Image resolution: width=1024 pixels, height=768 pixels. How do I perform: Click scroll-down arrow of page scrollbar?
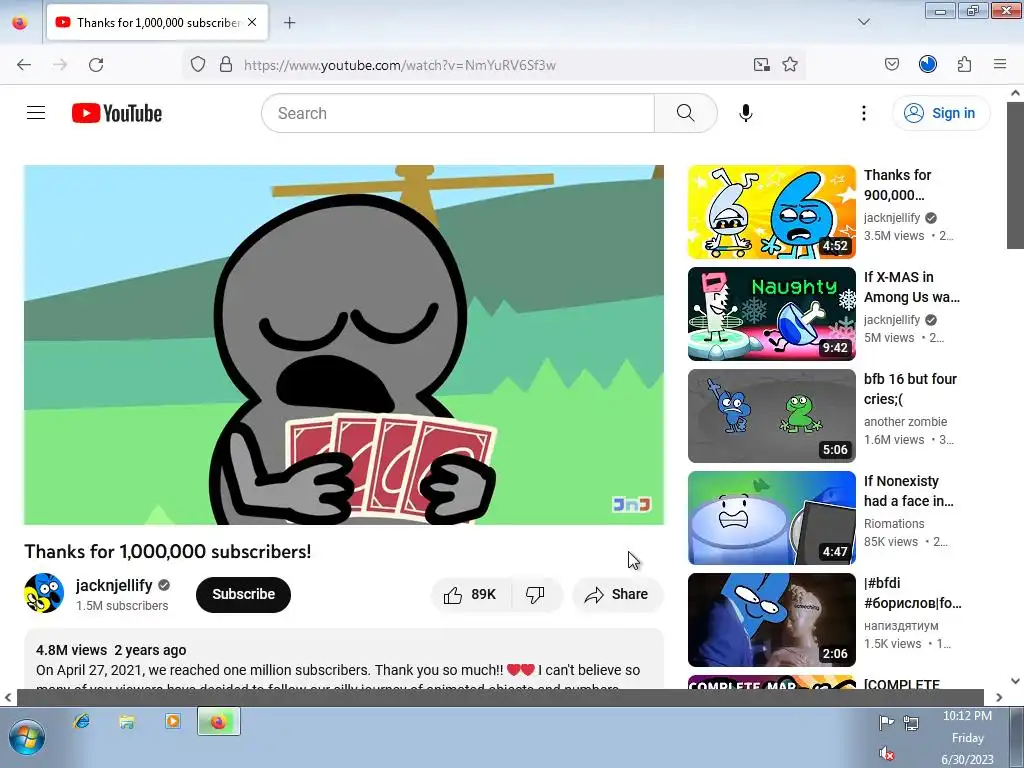pyautogui.click(x=1015, y=681)
